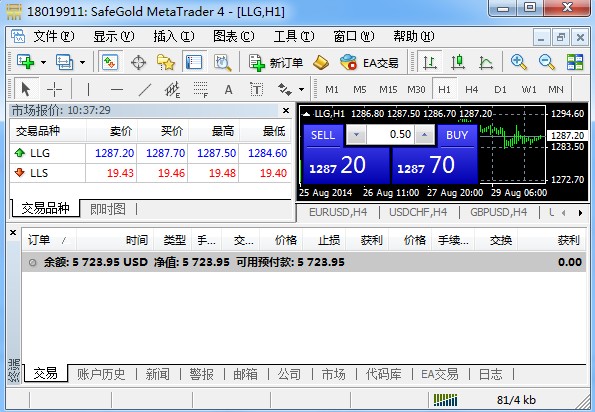Open the New Chart dropdown arrow
The image size is (595, 412).
(43, 62)
